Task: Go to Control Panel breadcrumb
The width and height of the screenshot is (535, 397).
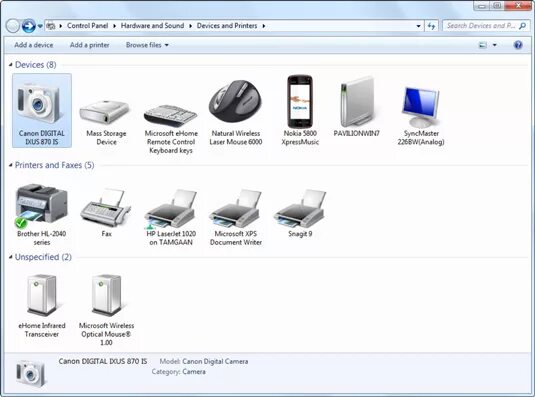Action: (x=87, y=26)
